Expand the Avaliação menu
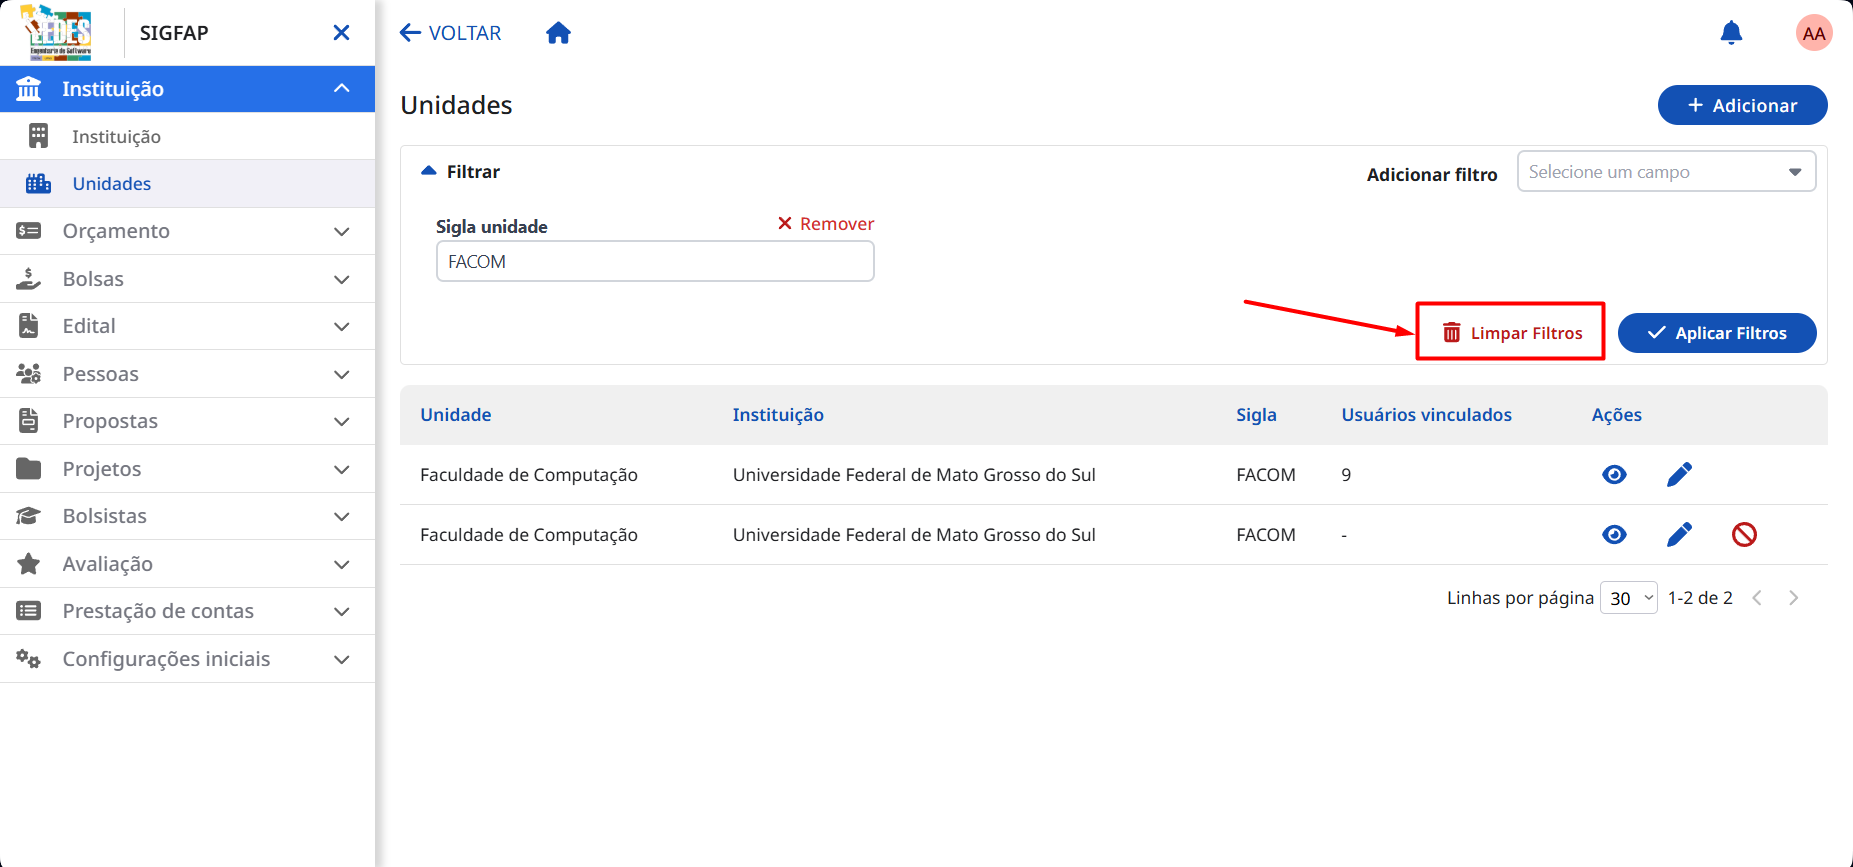This screenshot has height=867, width=1853. point(187,564)
